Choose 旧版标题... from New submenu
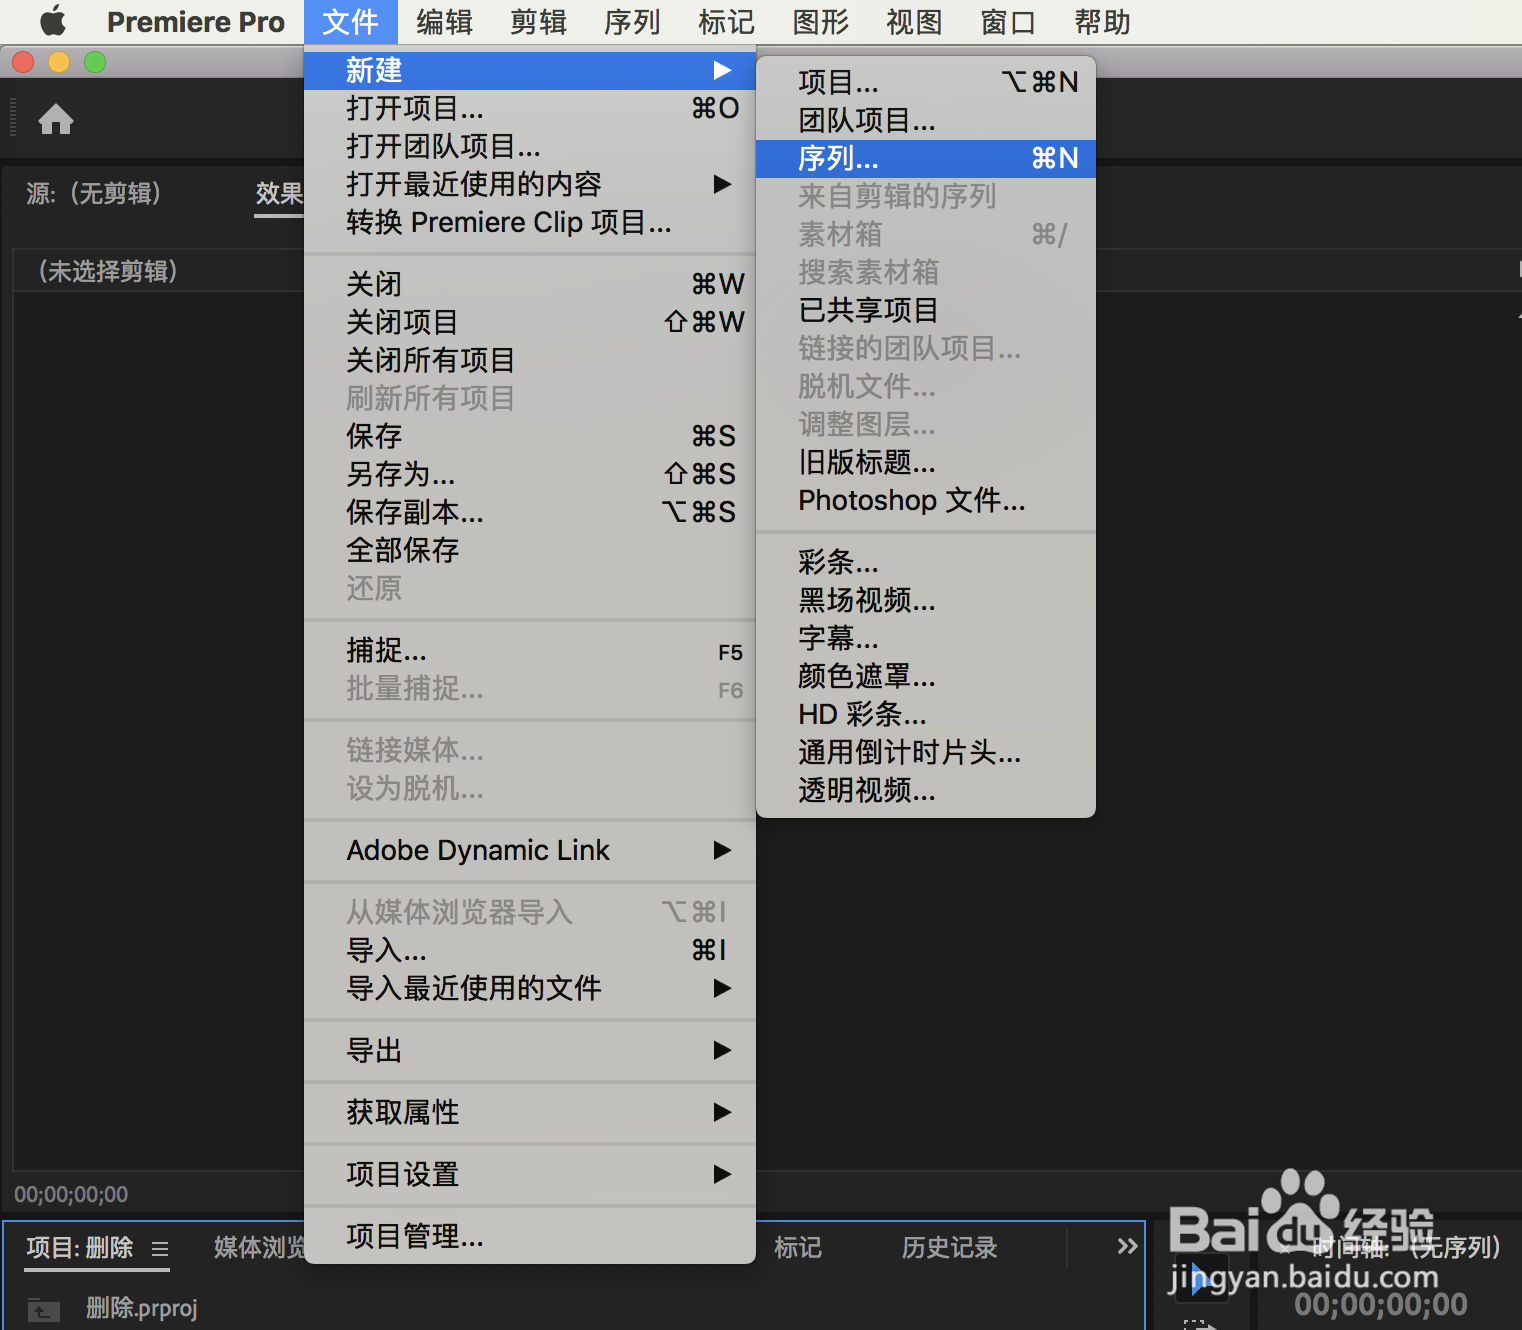The height and width of the screenshot is (1330, 1522). [926, 462]
